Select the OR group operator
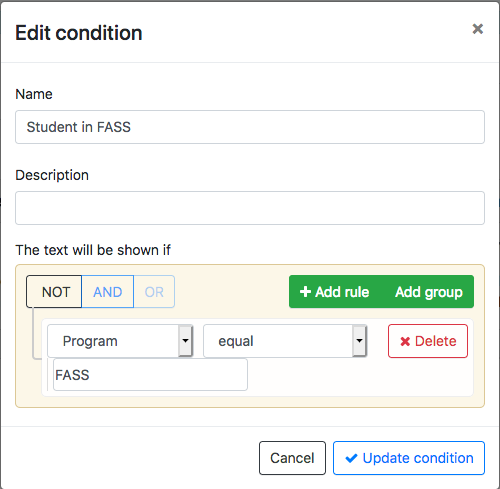The height and width of the screenshot is (489, 500). (x=154, y=292)
